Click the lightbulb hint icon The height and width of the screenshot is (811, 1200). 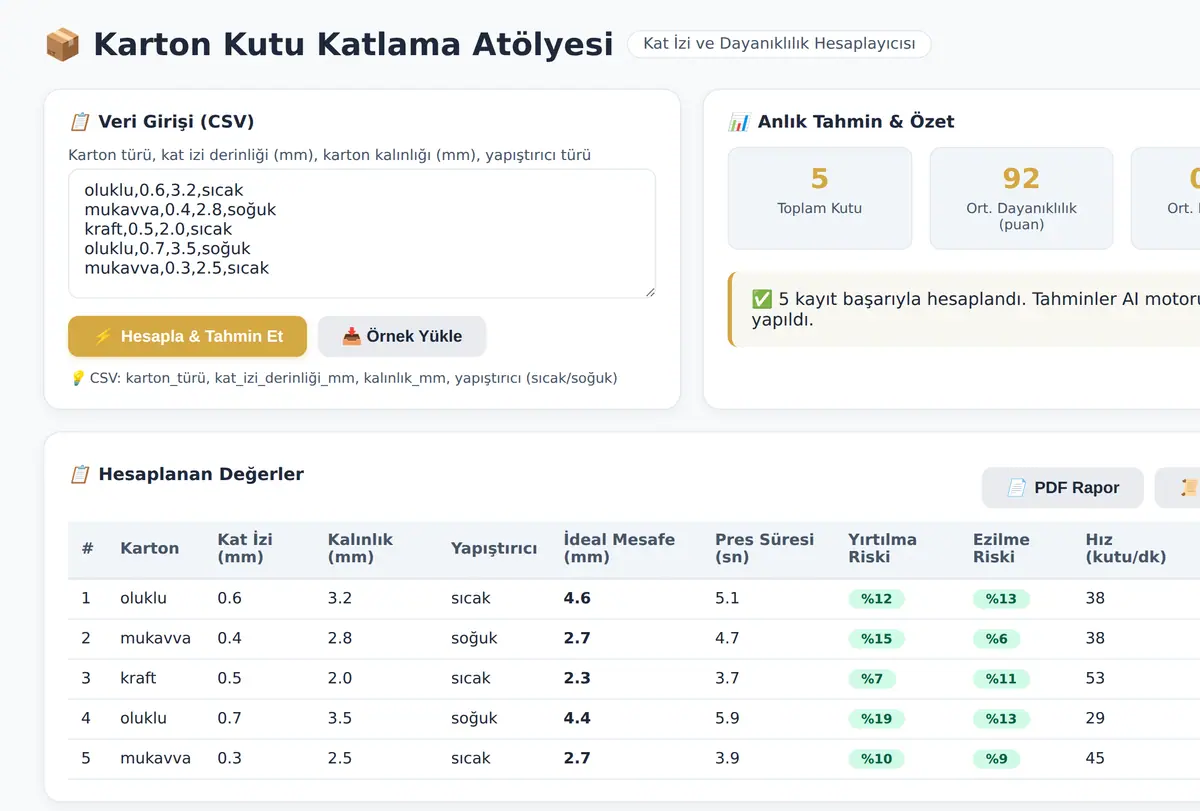77,378
